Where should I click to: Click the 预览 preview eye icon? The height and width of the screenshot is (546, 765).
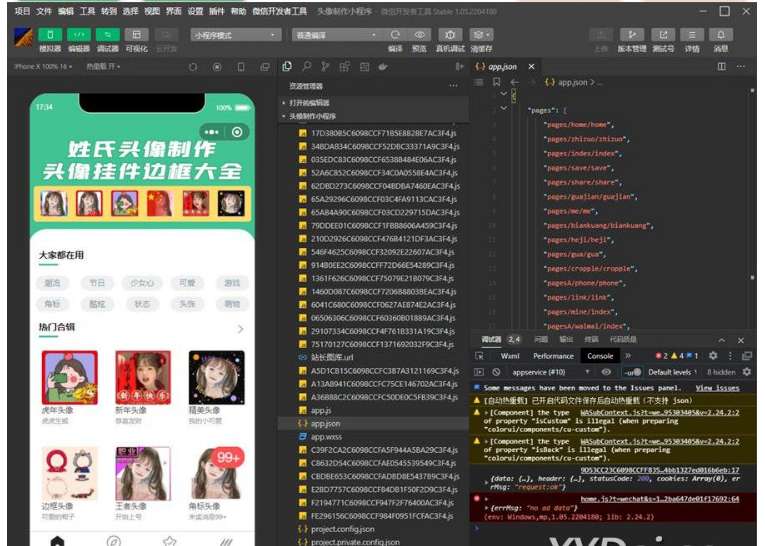(420, 34)
